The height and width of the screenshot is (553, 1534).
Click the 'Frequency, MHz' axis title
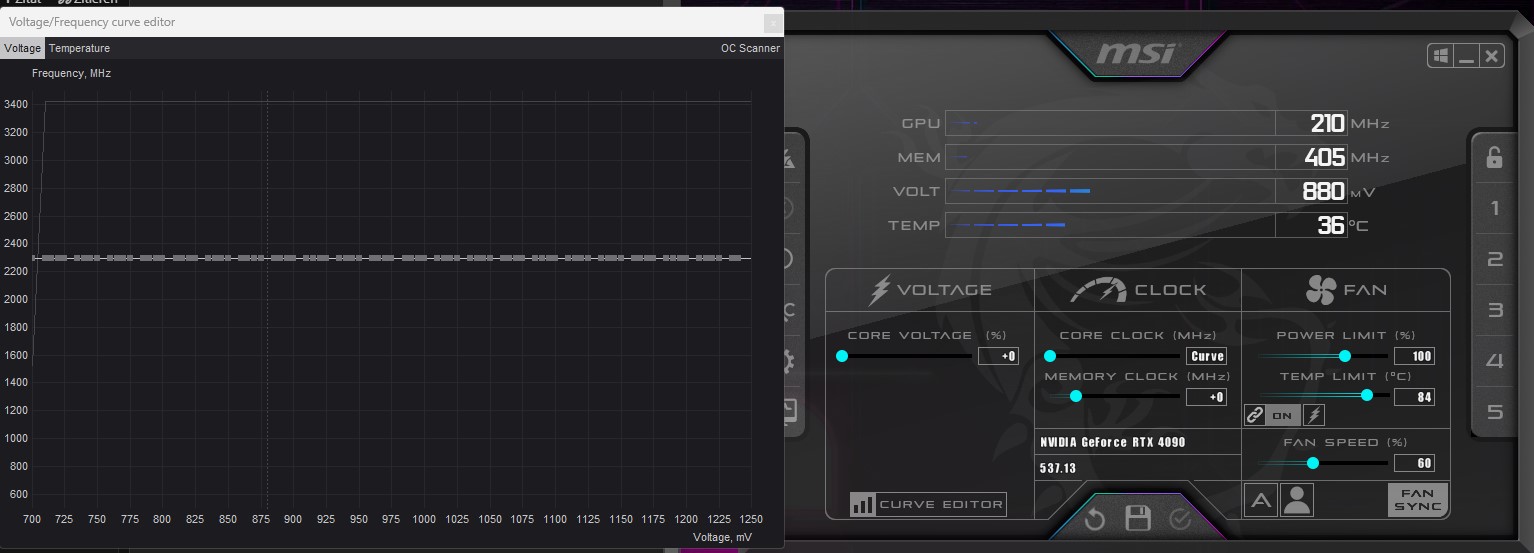point(71,74)
